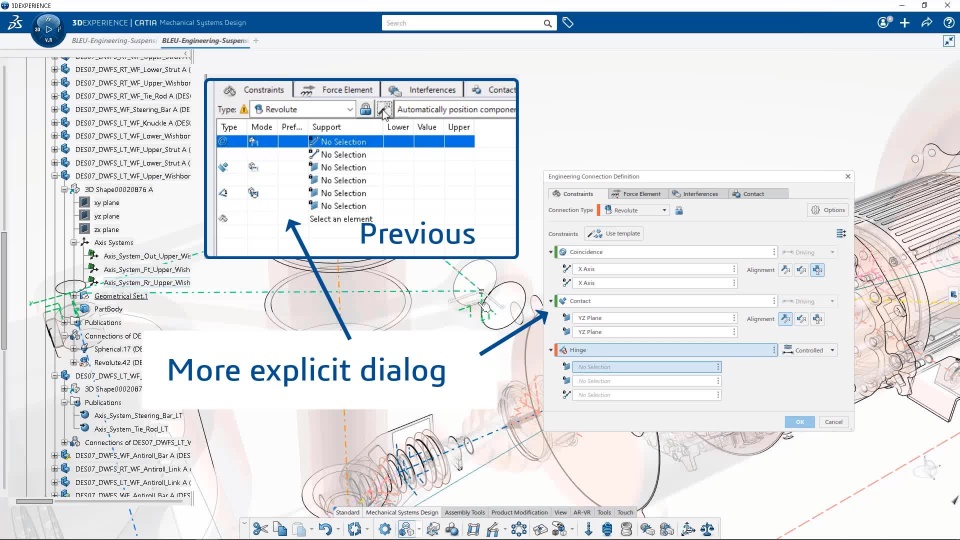The height and width of the screenshot is (540, 960).
Task: Click the horizontal scrollbar under the tree
Action: coord(34,501)
